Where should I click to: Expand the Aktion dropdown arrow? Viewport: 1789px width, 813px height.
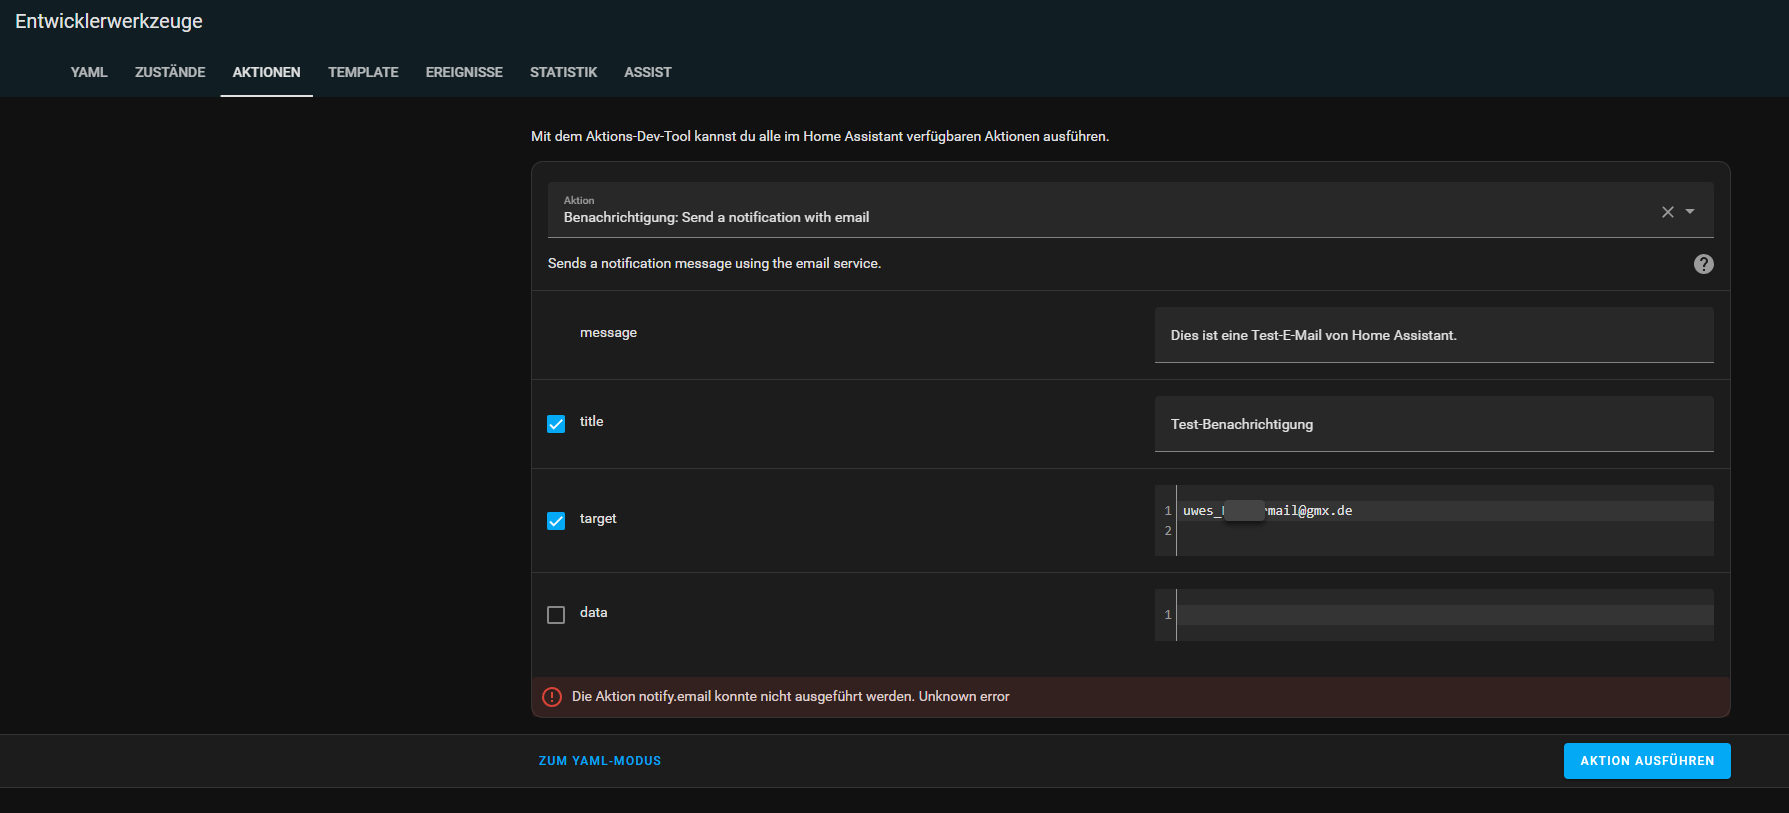[x=1690, y=212]
